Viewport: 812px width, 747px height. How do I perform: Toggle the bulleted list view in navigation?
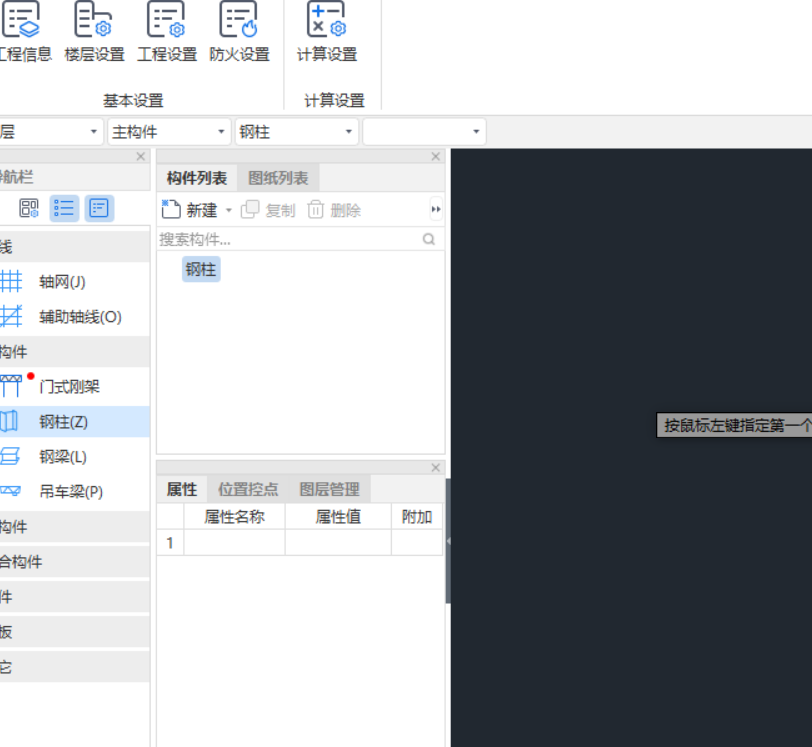click(64, 208)
